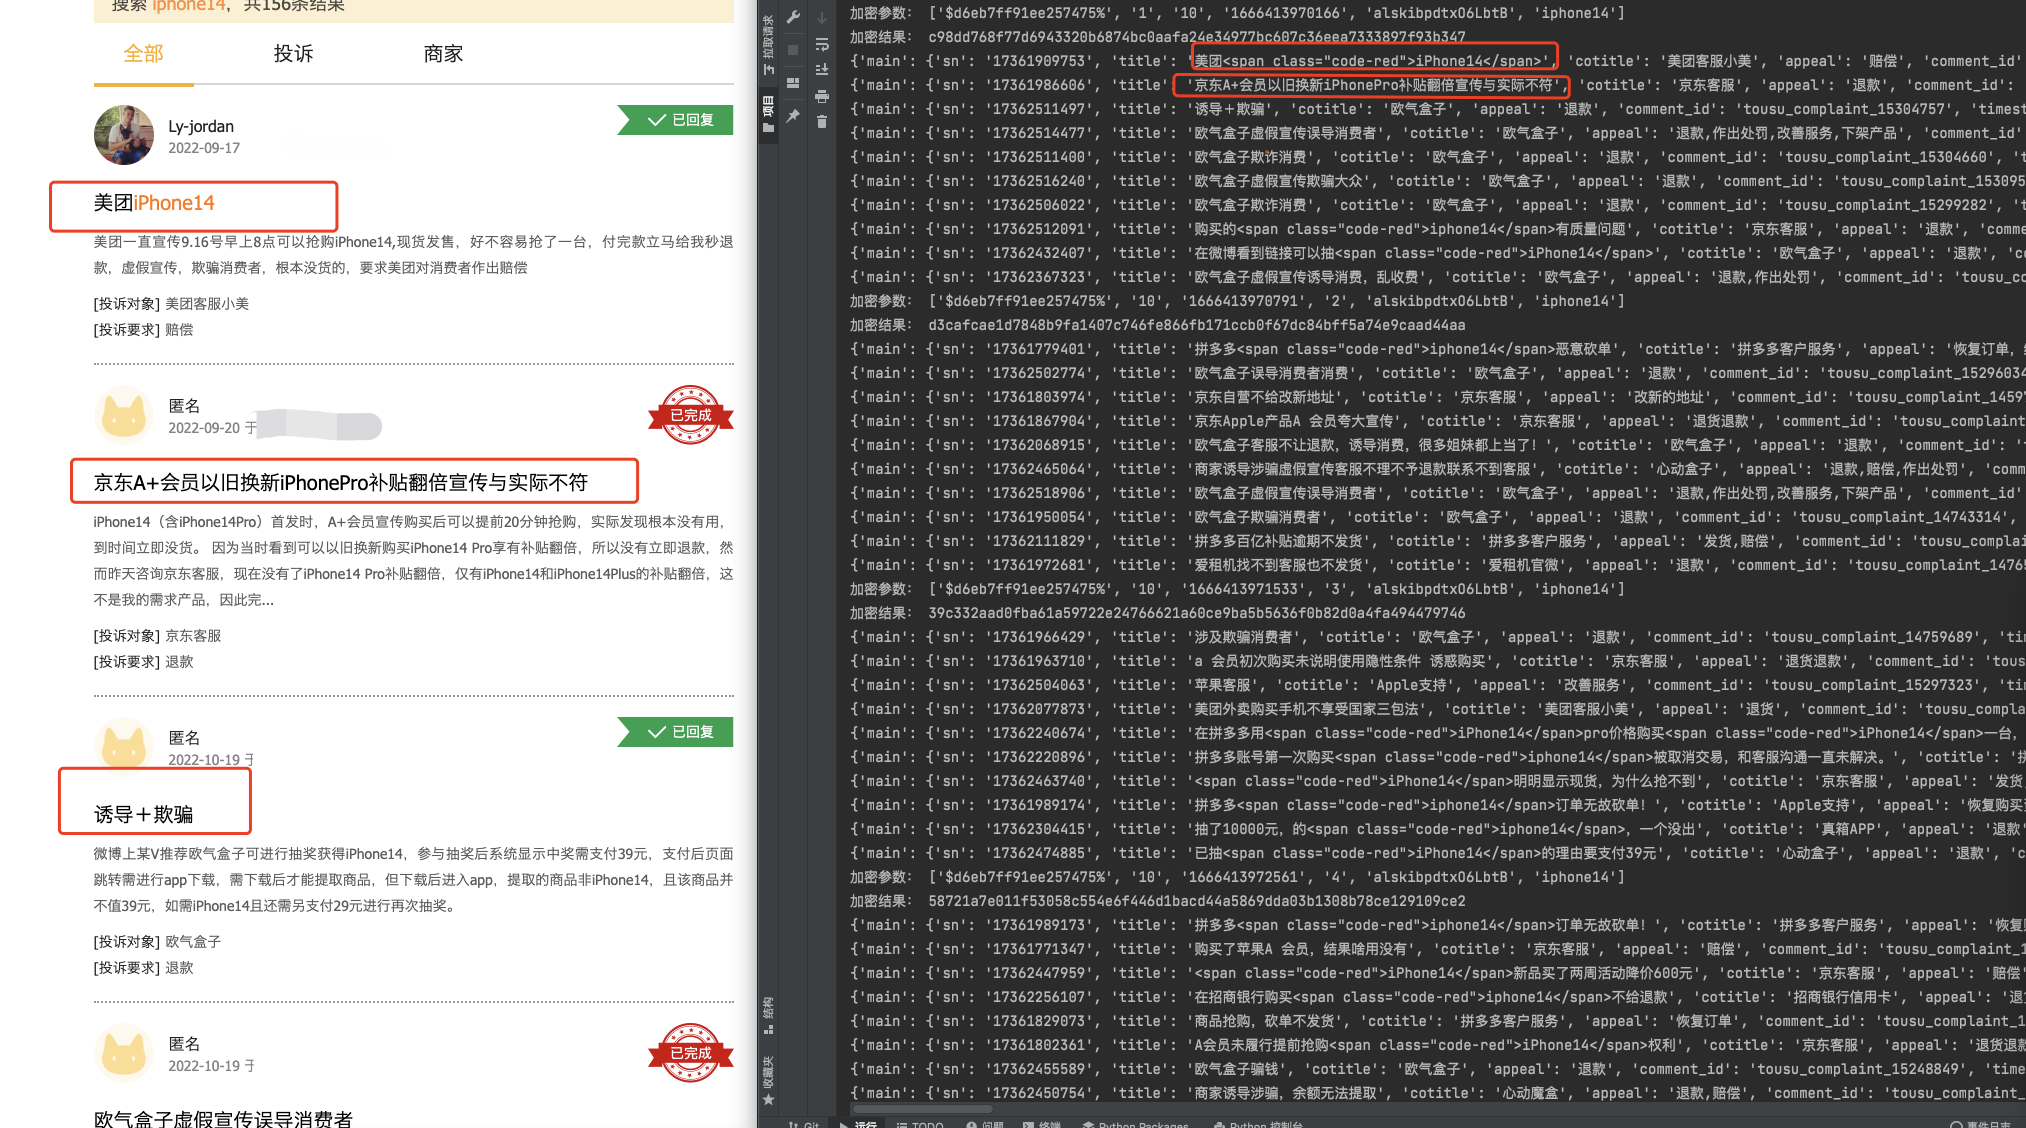Viewport: 2026px width, 1128px height.
Task: Pin the run tab with pin icon
Action: point(793,116)
